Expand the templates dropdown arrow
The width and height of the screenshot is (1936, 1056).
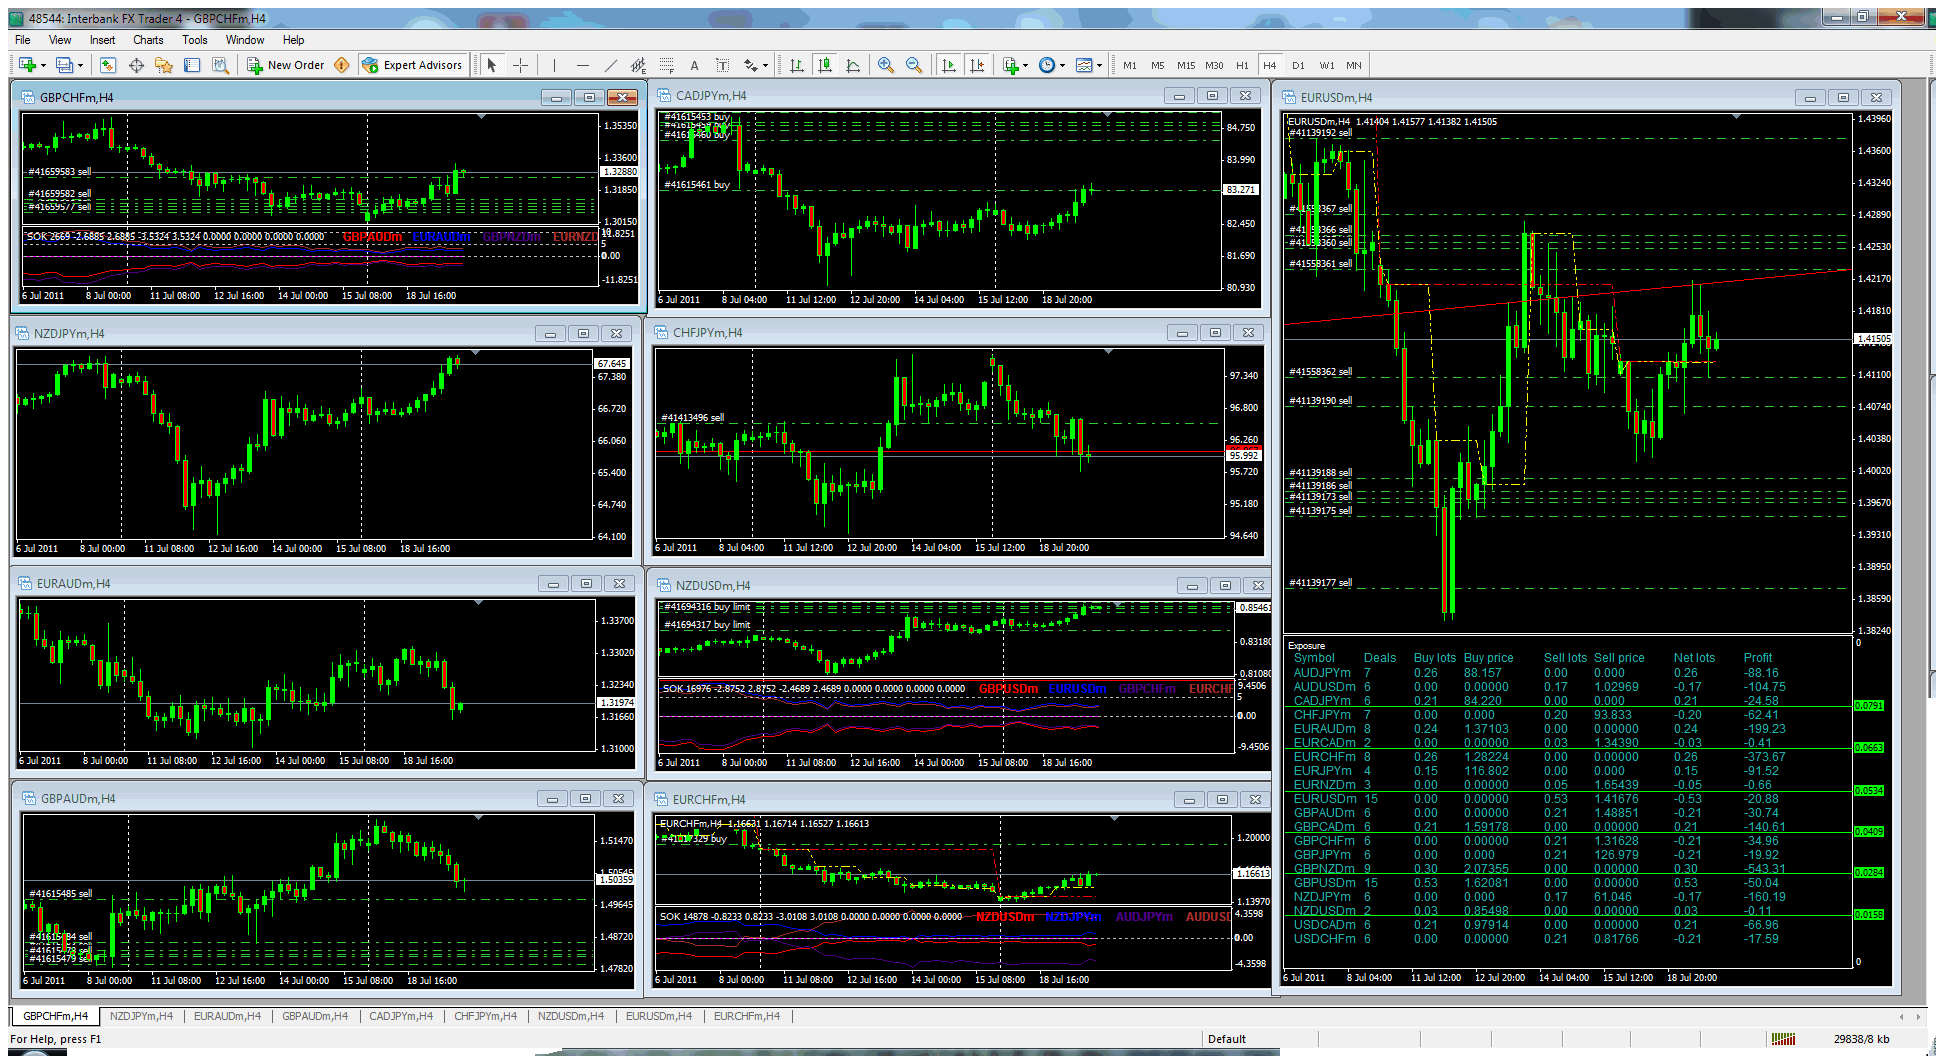click(1099, 66)
